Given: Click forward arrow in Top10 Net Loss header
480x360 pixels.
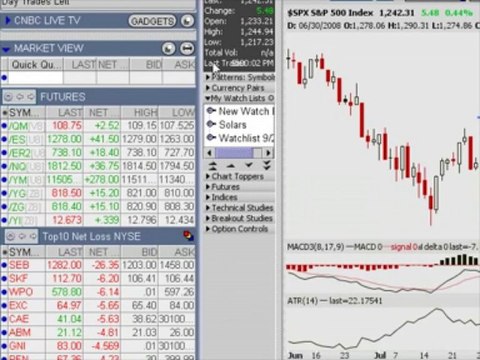Looking at the screenshot, I should [32, 236].
